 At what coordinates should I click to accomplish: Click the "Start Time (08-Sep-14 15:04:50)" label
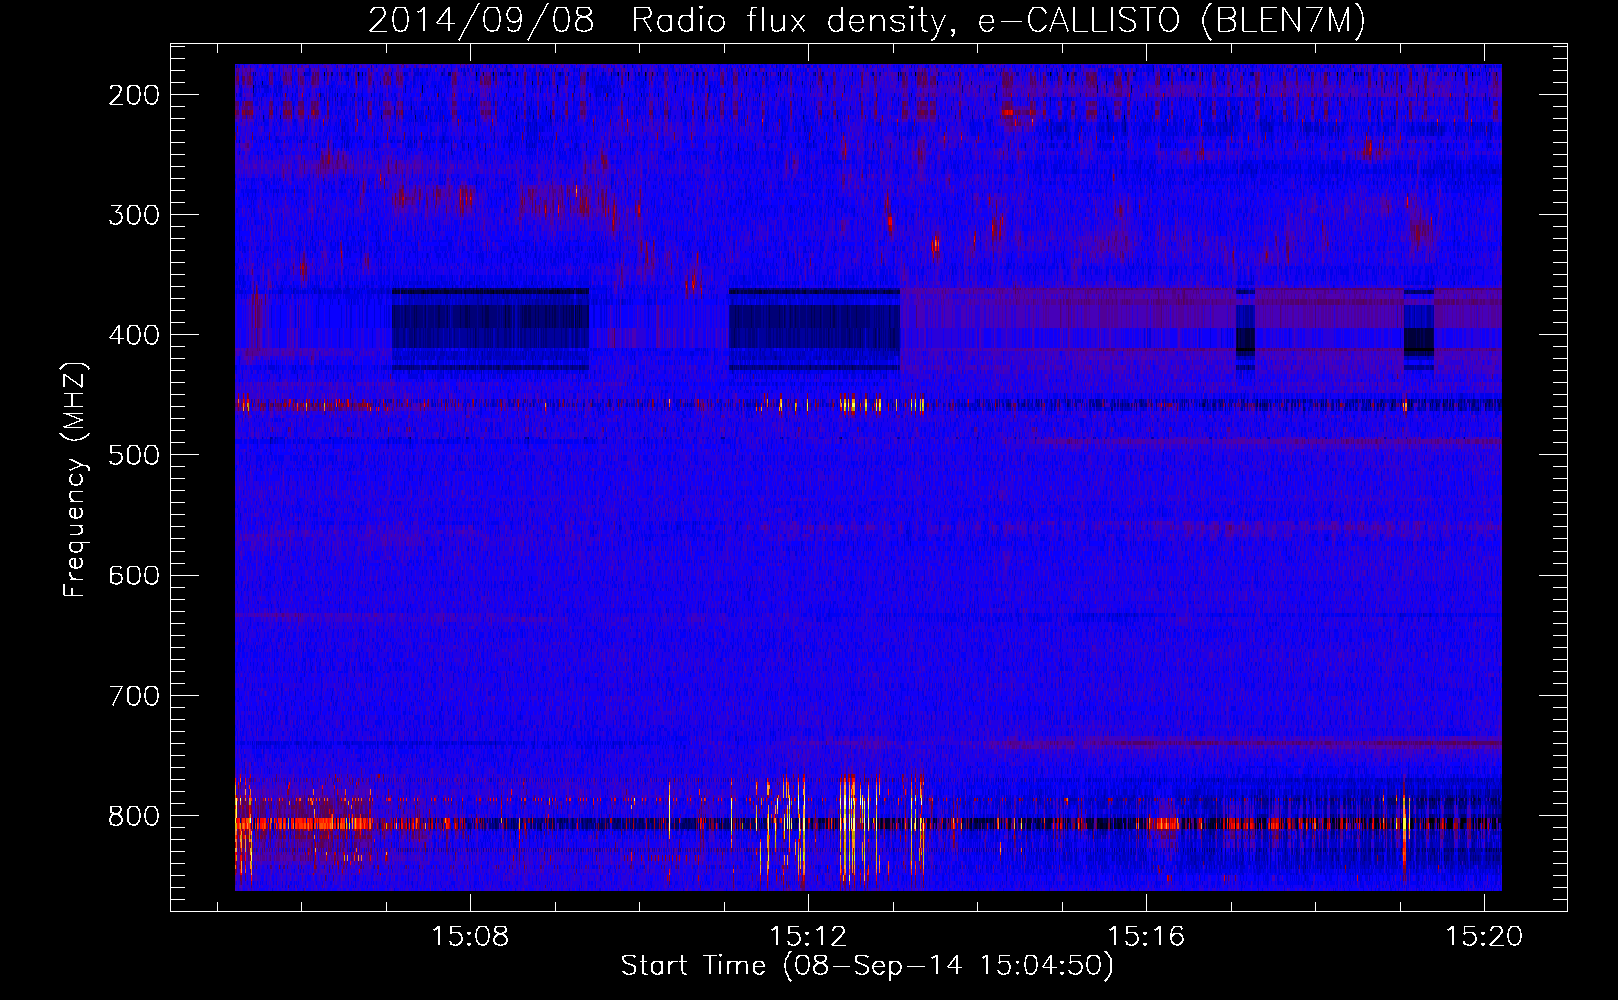click(x=867, y=966)
